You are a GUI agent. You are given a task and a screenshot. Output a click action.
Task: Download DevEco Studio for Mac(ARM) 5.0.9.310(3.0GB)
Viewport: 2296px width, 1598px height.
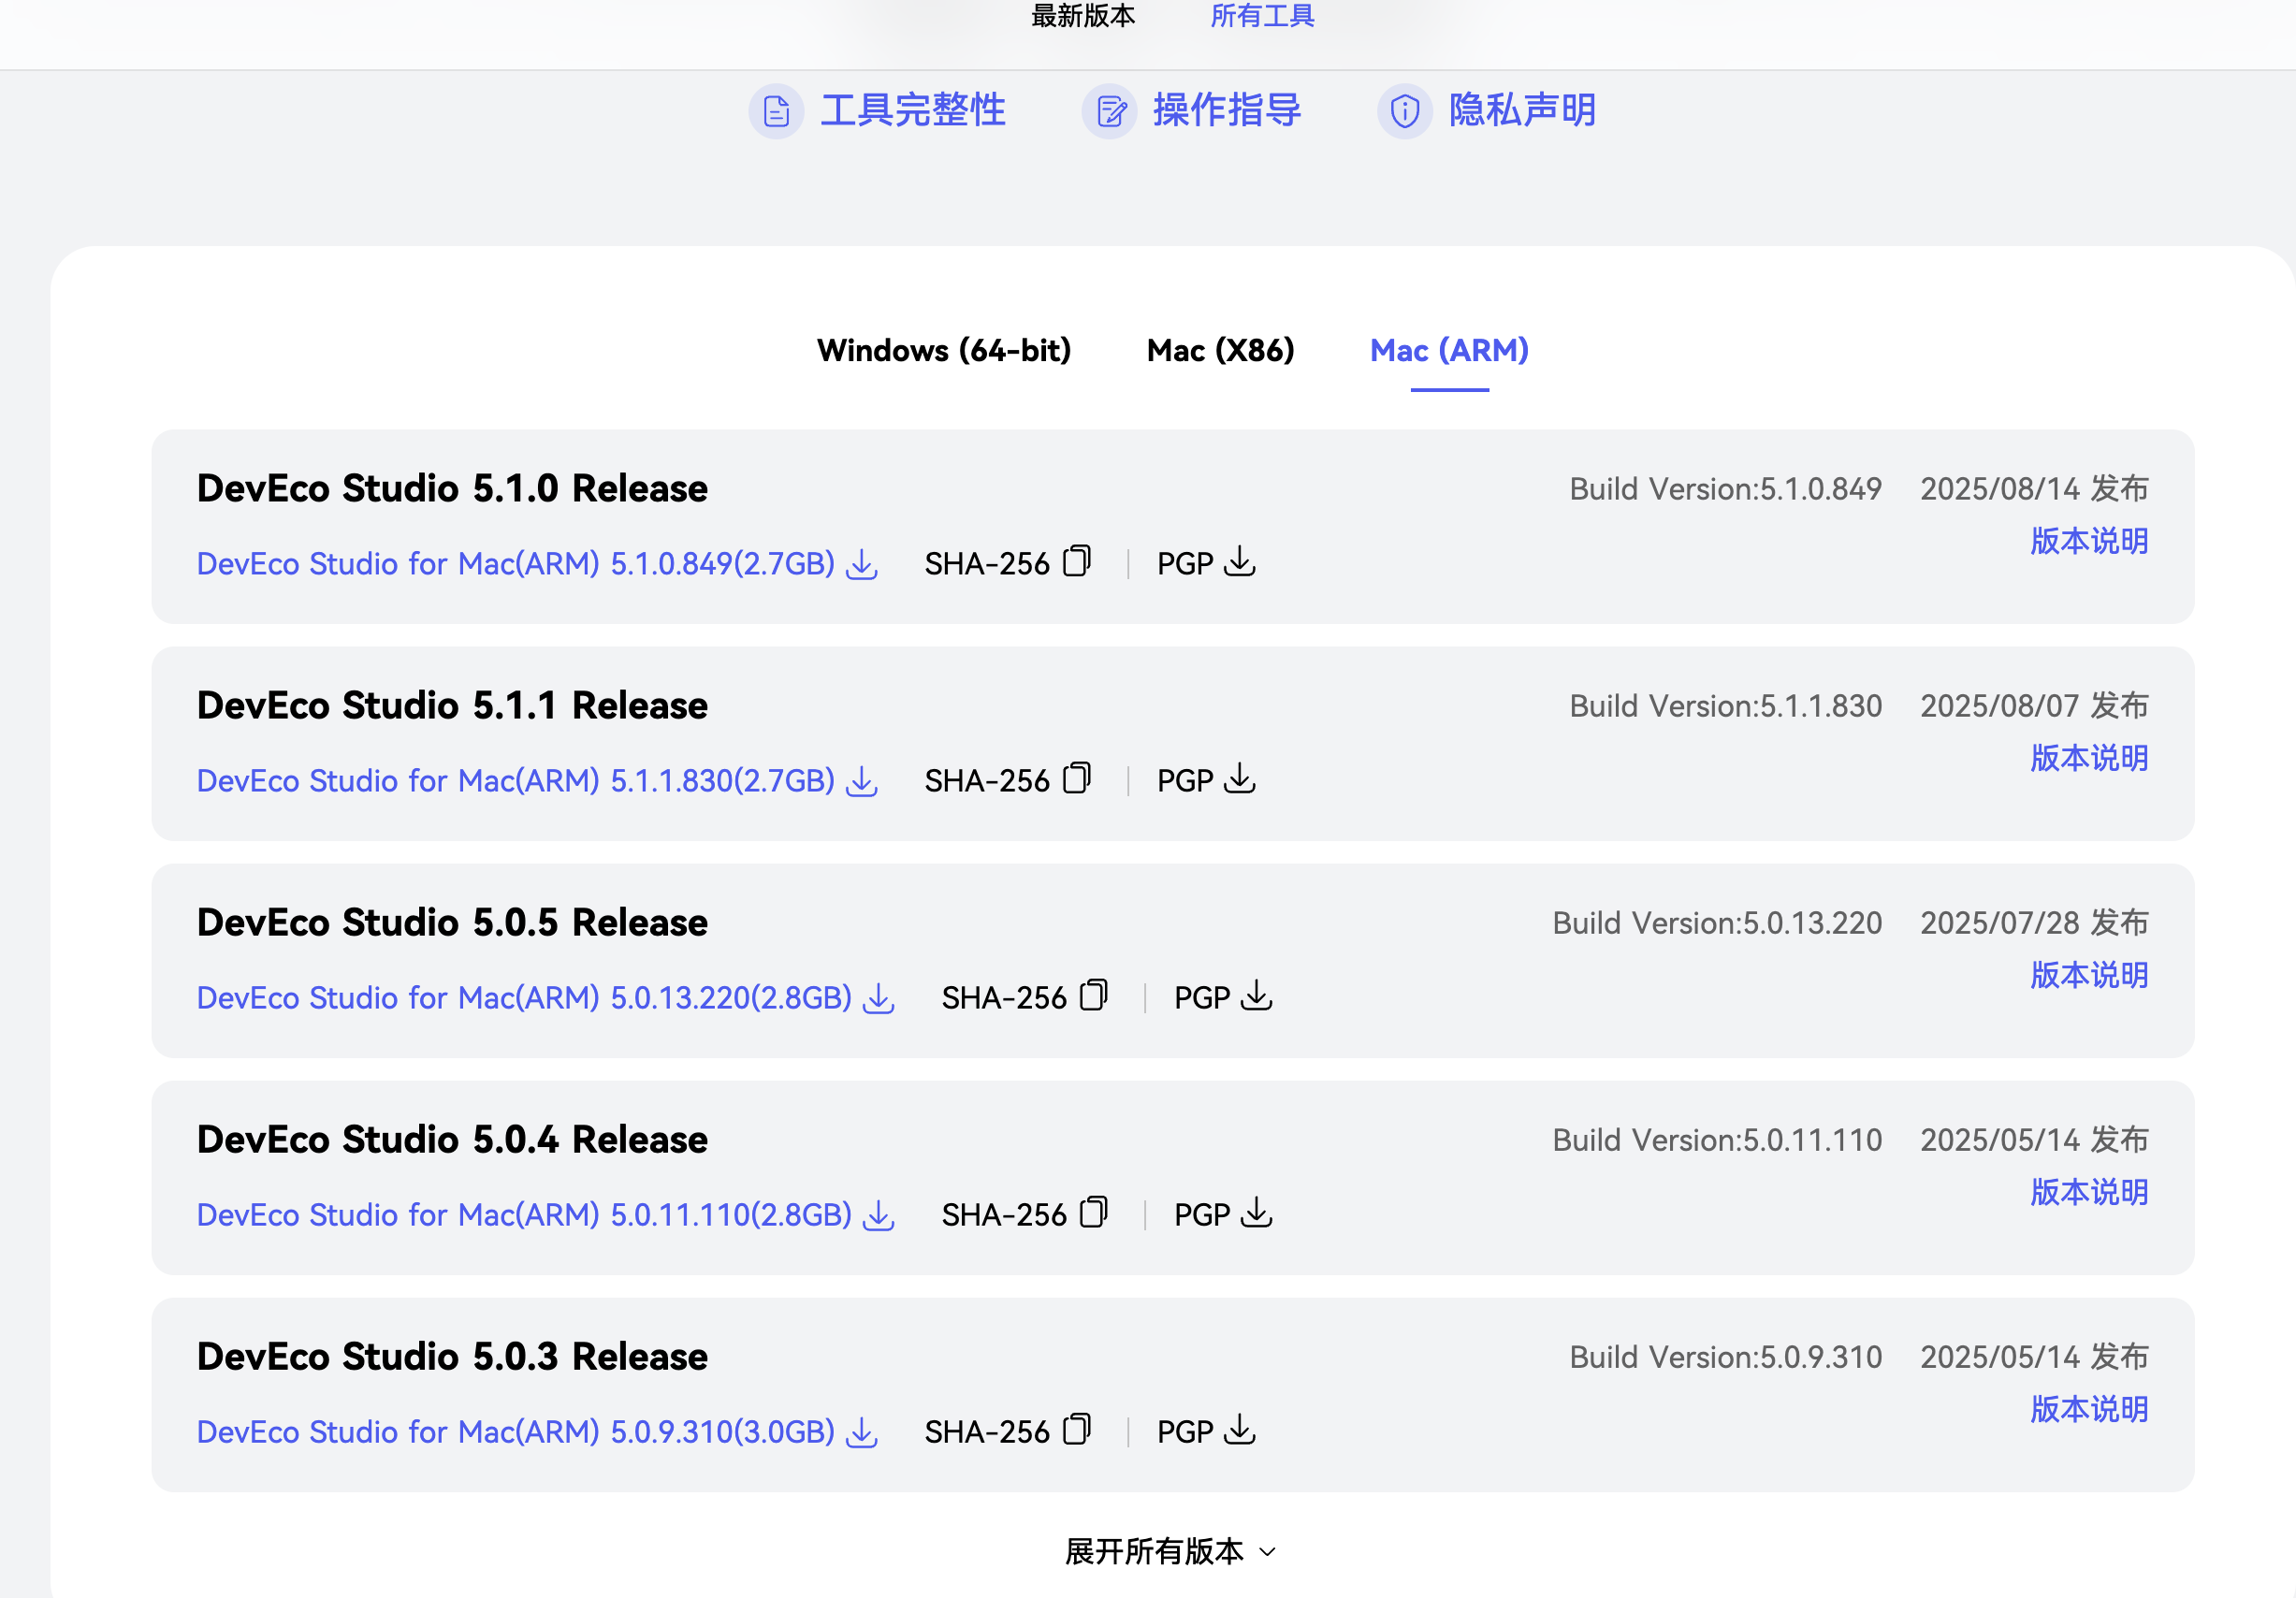[x=515, y=1432]
